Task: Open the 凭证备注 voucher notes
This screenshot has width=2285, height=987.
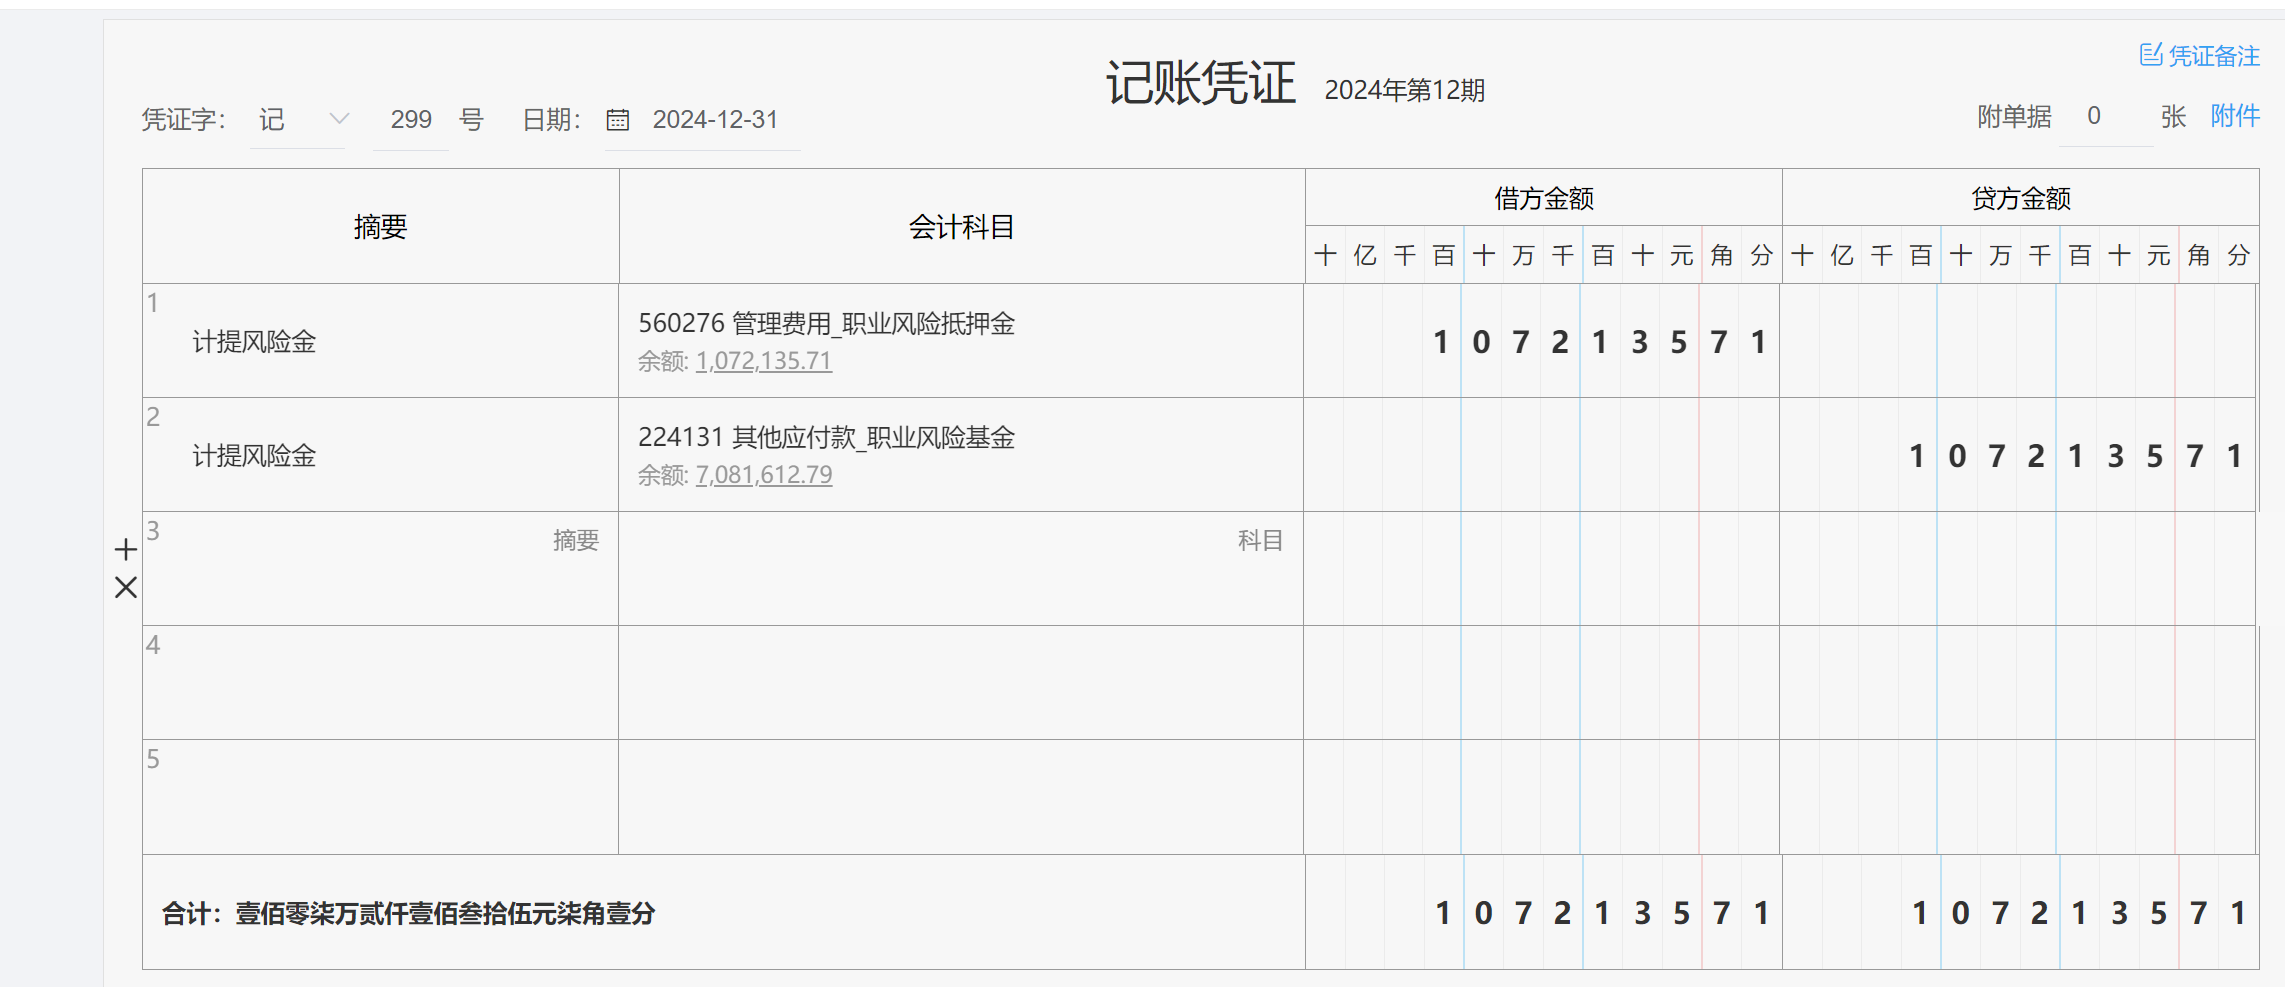Action: click(x=2199, y=56)
